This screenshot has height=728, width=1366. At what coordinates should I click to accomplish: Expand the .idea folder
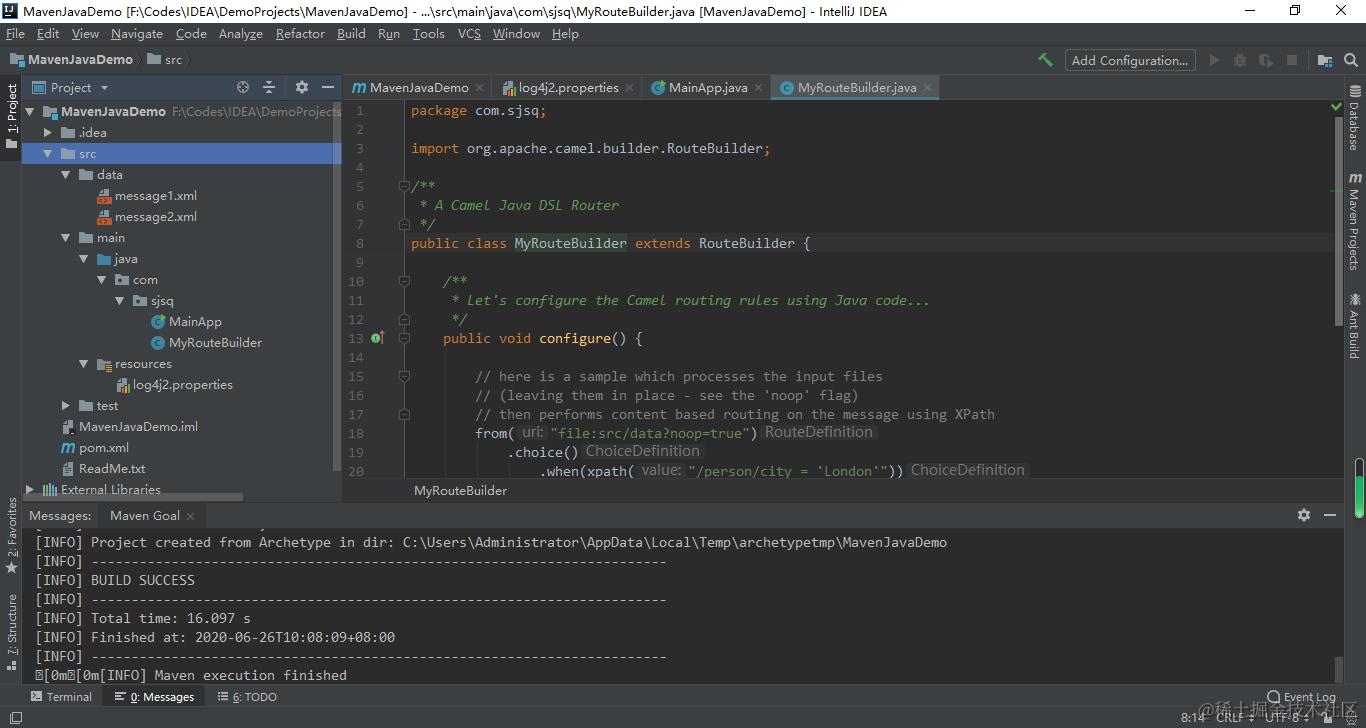click(48, 133)
